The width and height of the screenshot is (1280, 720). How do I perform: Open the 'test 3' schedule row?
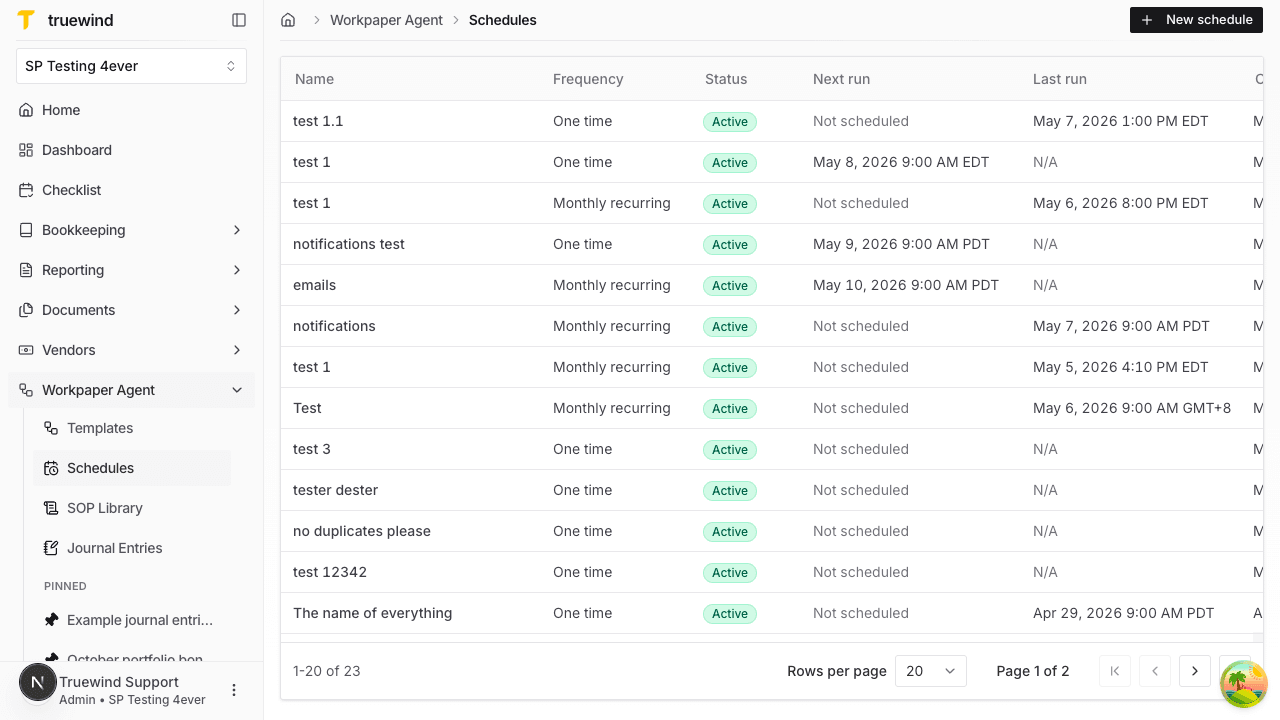(x=772, y=449)
